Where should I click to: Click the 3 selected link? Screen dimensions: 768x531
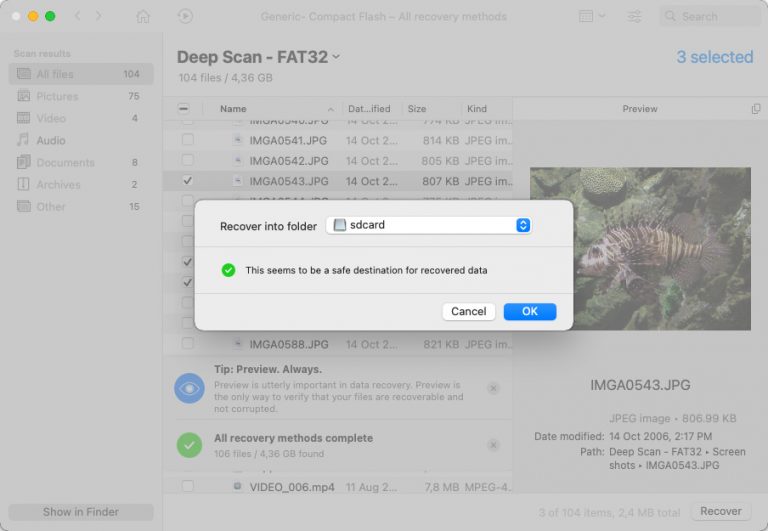(715, 57)
